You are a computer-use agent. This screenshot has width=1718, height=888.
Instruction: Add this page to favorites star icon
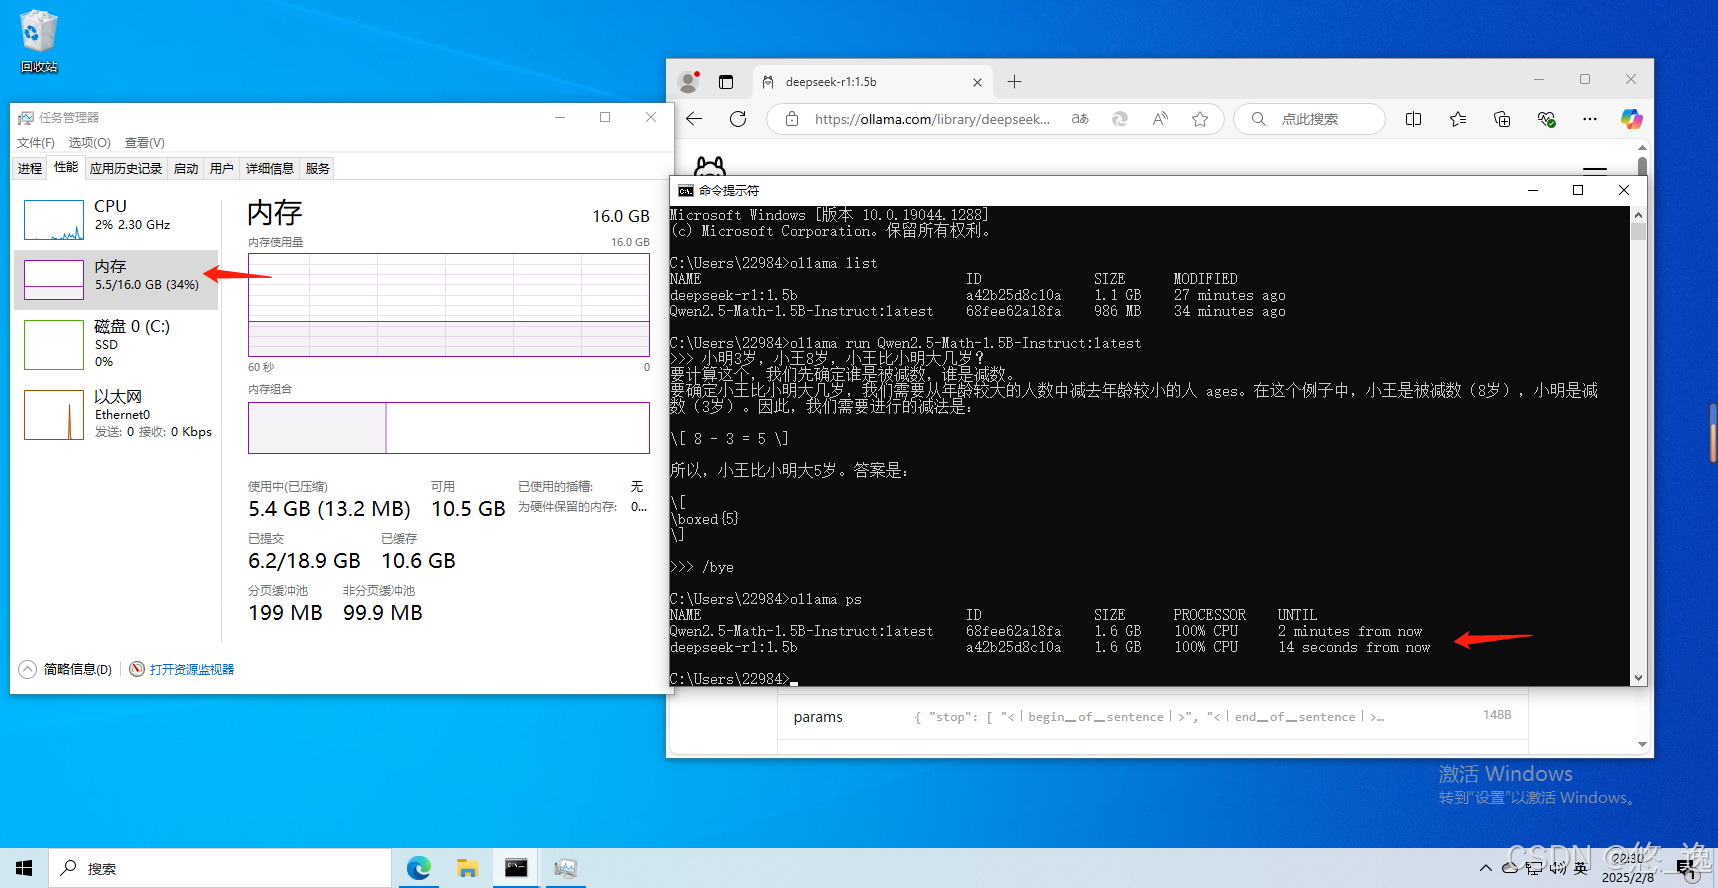pos(1200,119)
